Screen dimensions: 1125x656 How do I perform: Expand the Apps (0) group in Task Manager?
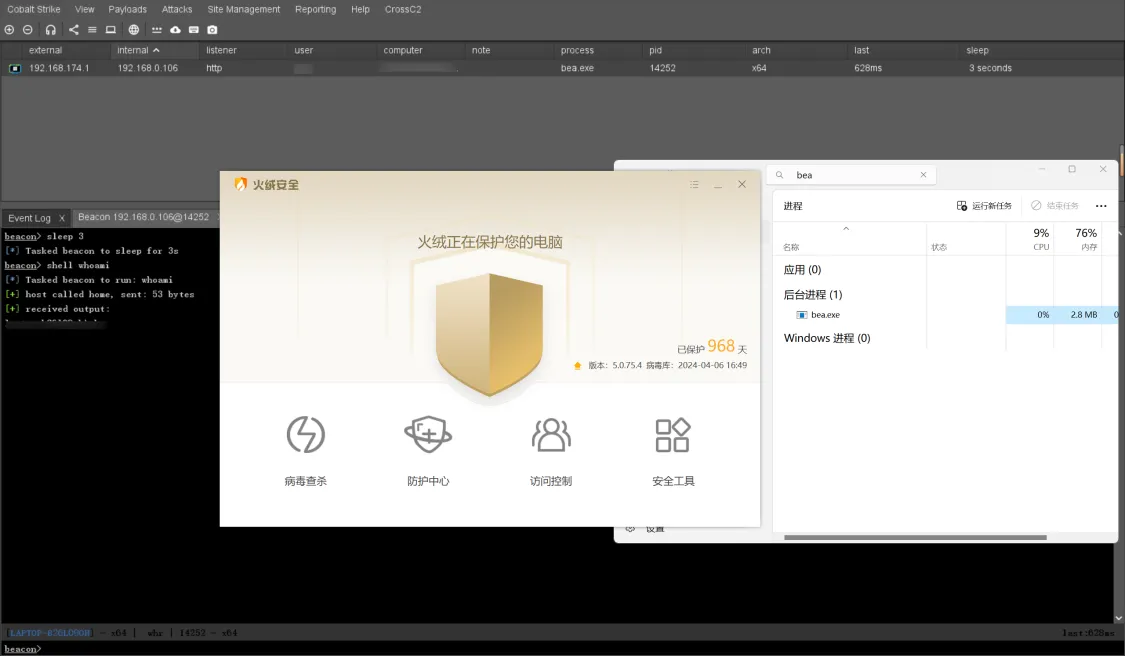[x=802, y=270]
